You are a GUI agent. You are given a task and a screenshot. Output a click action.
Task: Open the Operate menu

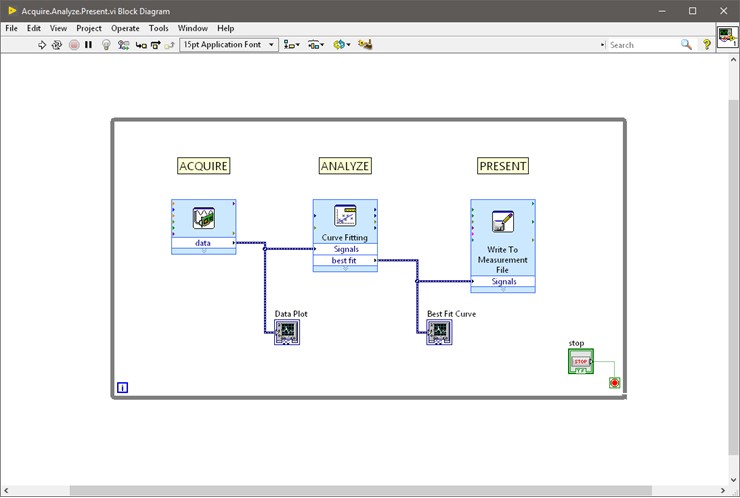[125, 28]
